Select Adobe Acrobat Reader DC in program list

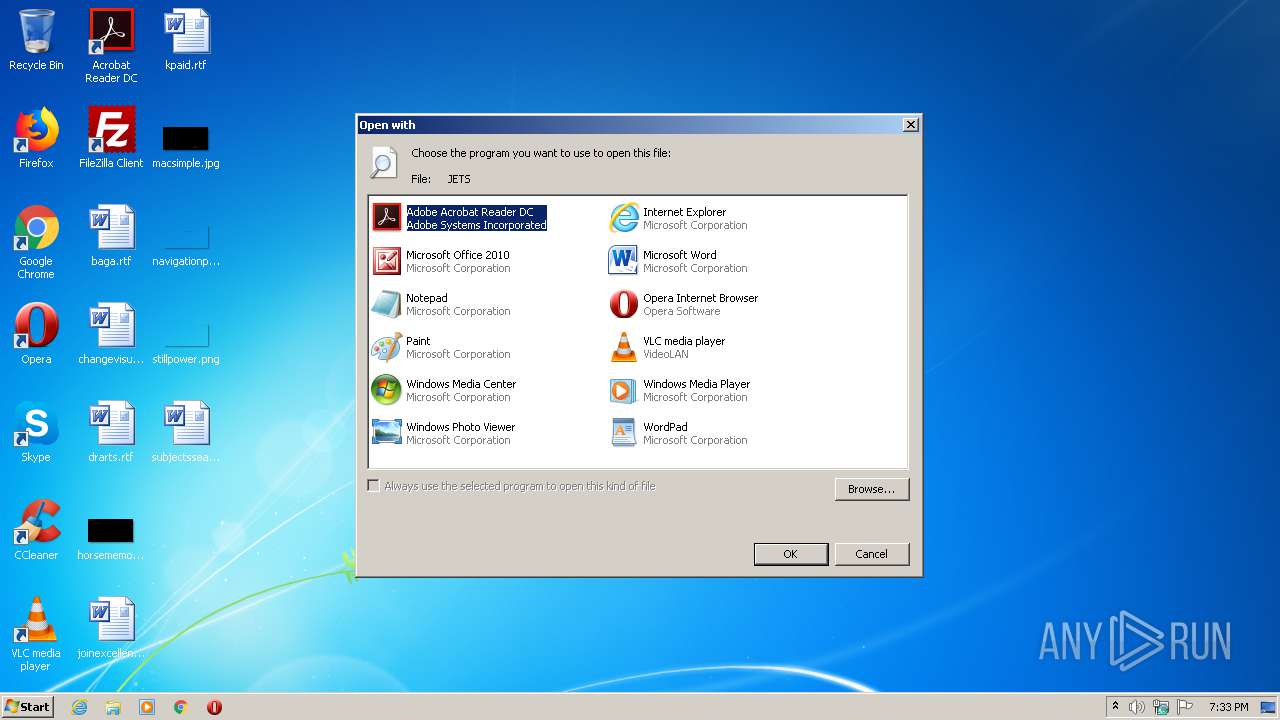(460, 218)
